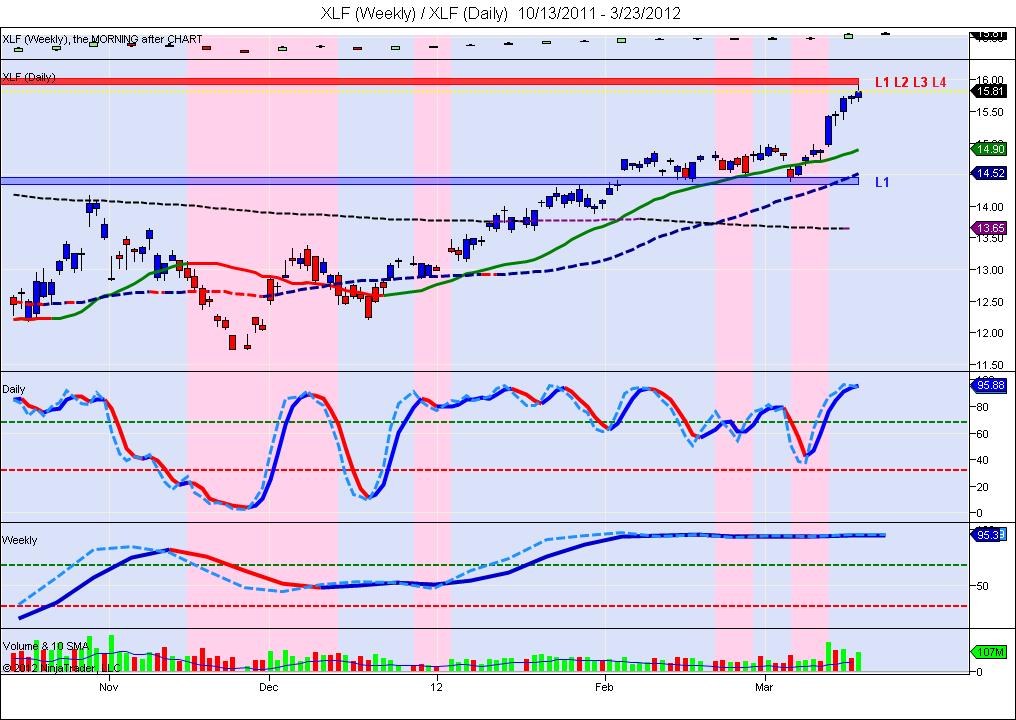Click the 'Feb' date axis label
1016x720 pixels.
[x=605, y=687]
